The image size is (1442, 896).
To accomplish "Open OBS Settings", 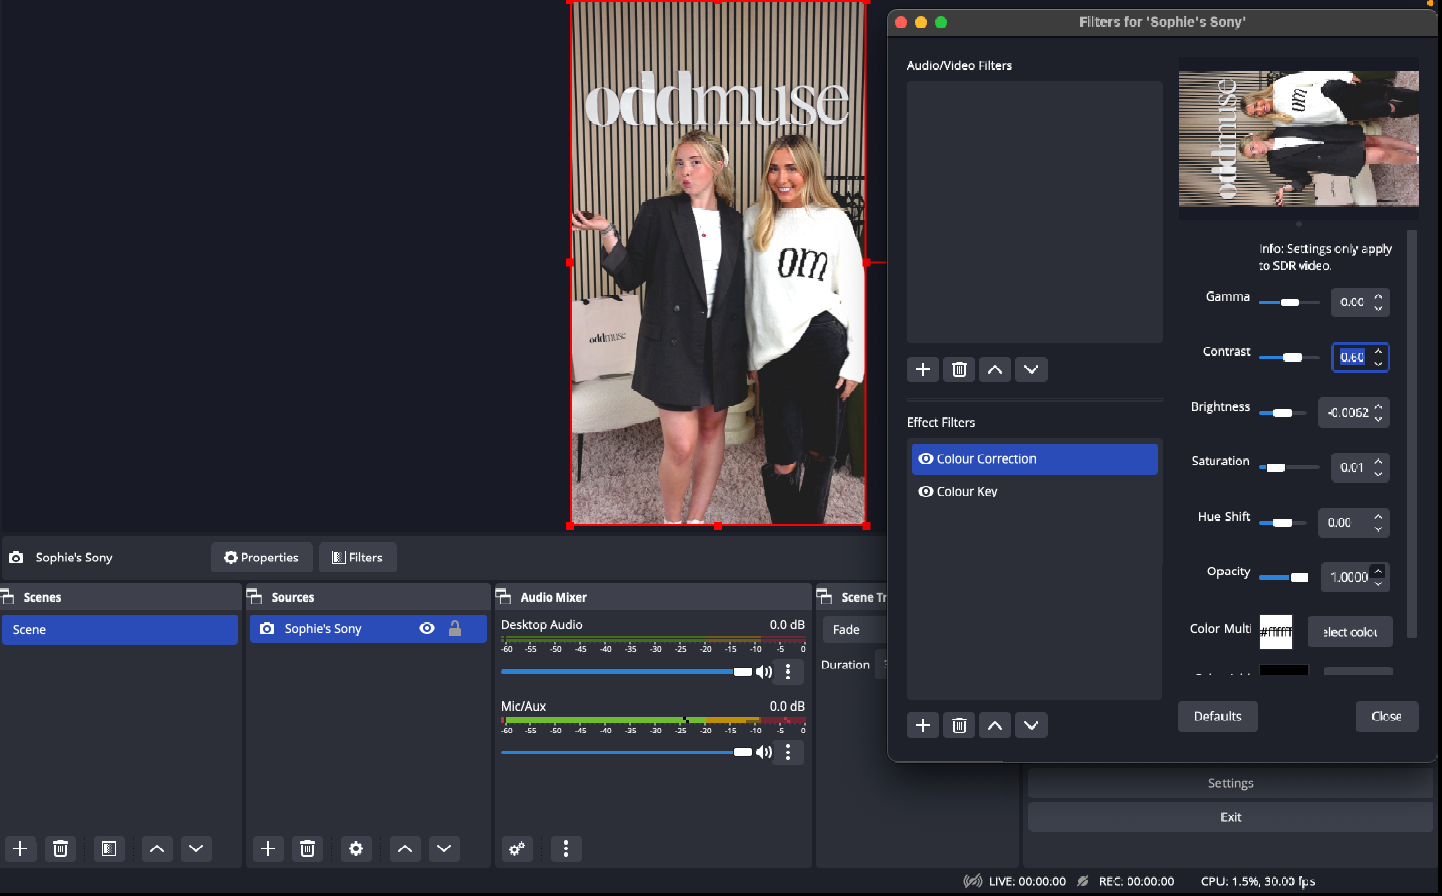I will [1230, 783].
